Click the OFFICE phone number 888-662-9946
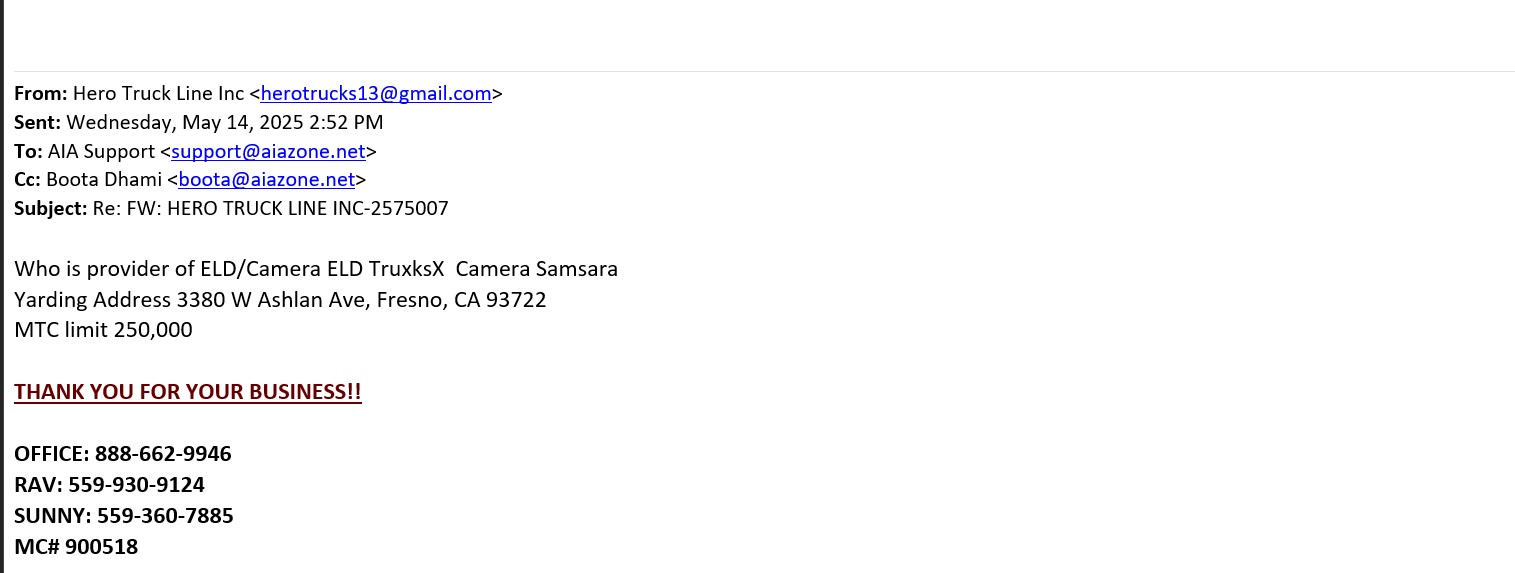Viewport: 1515px width, 573px height. click(163, 454)
